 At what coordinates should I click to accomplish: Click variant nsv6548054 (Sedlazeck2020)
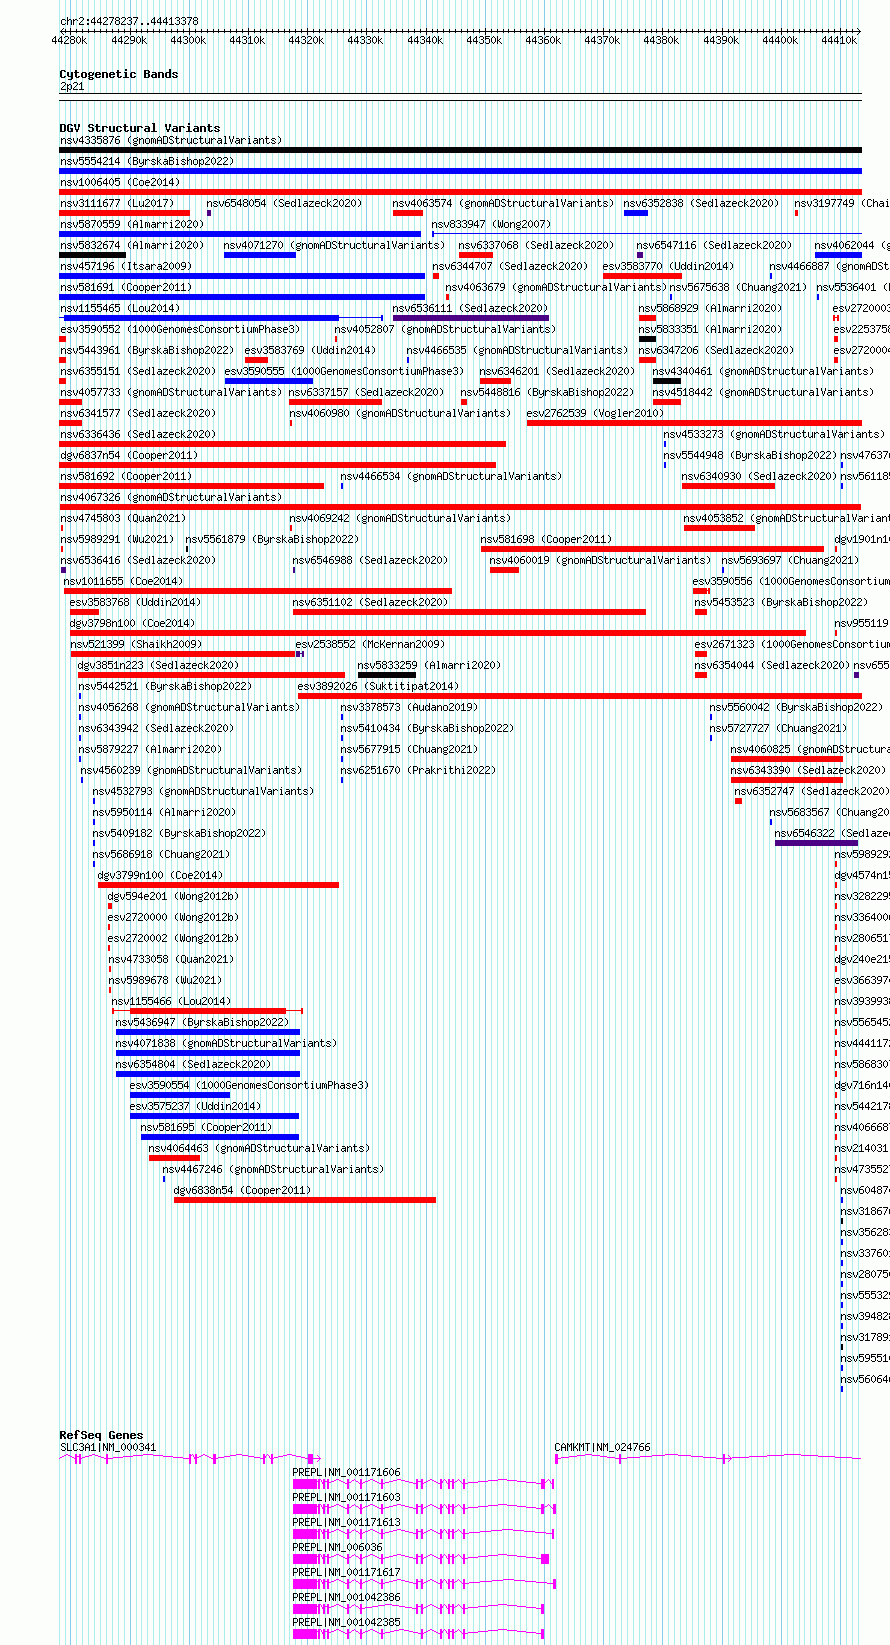pyautogui.click(x=284, y=203)
